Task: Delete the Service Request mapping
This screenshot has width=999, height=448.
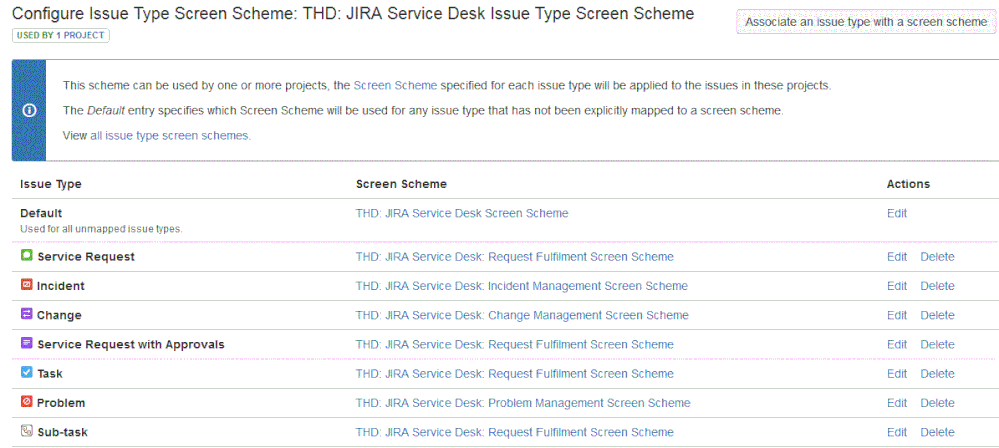Action: pos(937,257)
